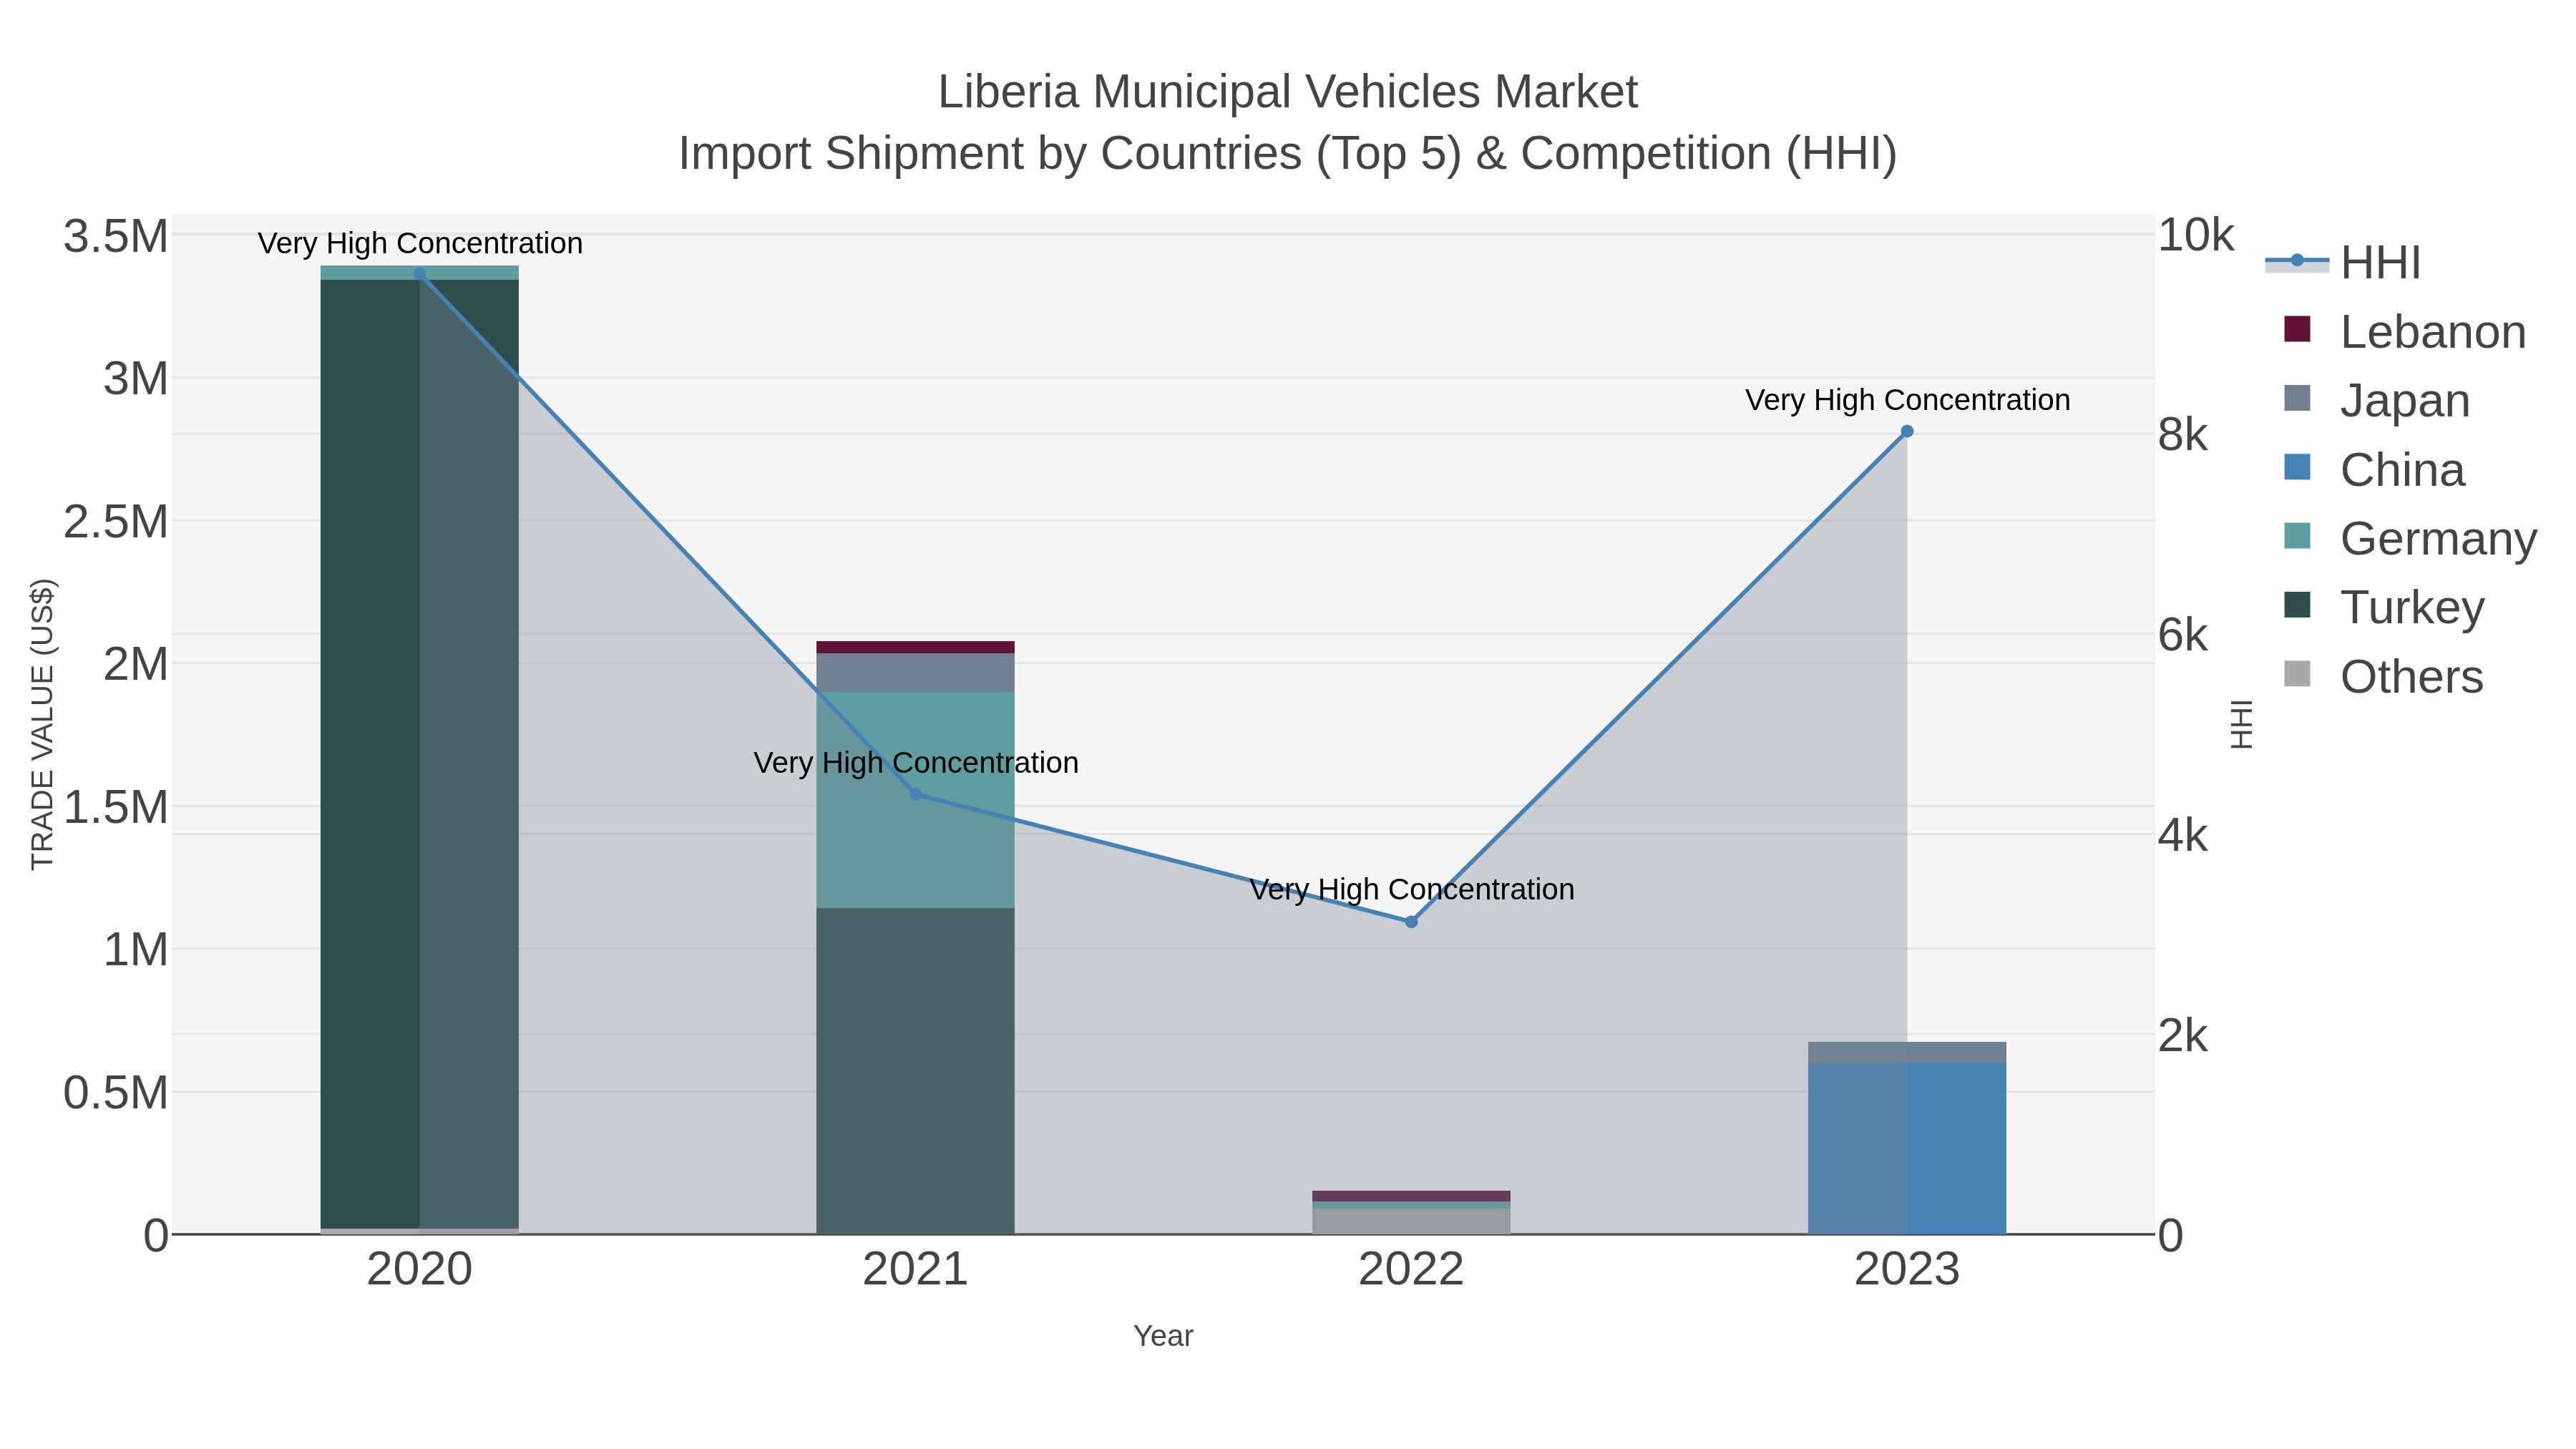Click the Turkey bar segment in 2021
Image resolution: width=2576 pixels, height=1449 pixels.
pyautogui.click(x=915, y=1070)
